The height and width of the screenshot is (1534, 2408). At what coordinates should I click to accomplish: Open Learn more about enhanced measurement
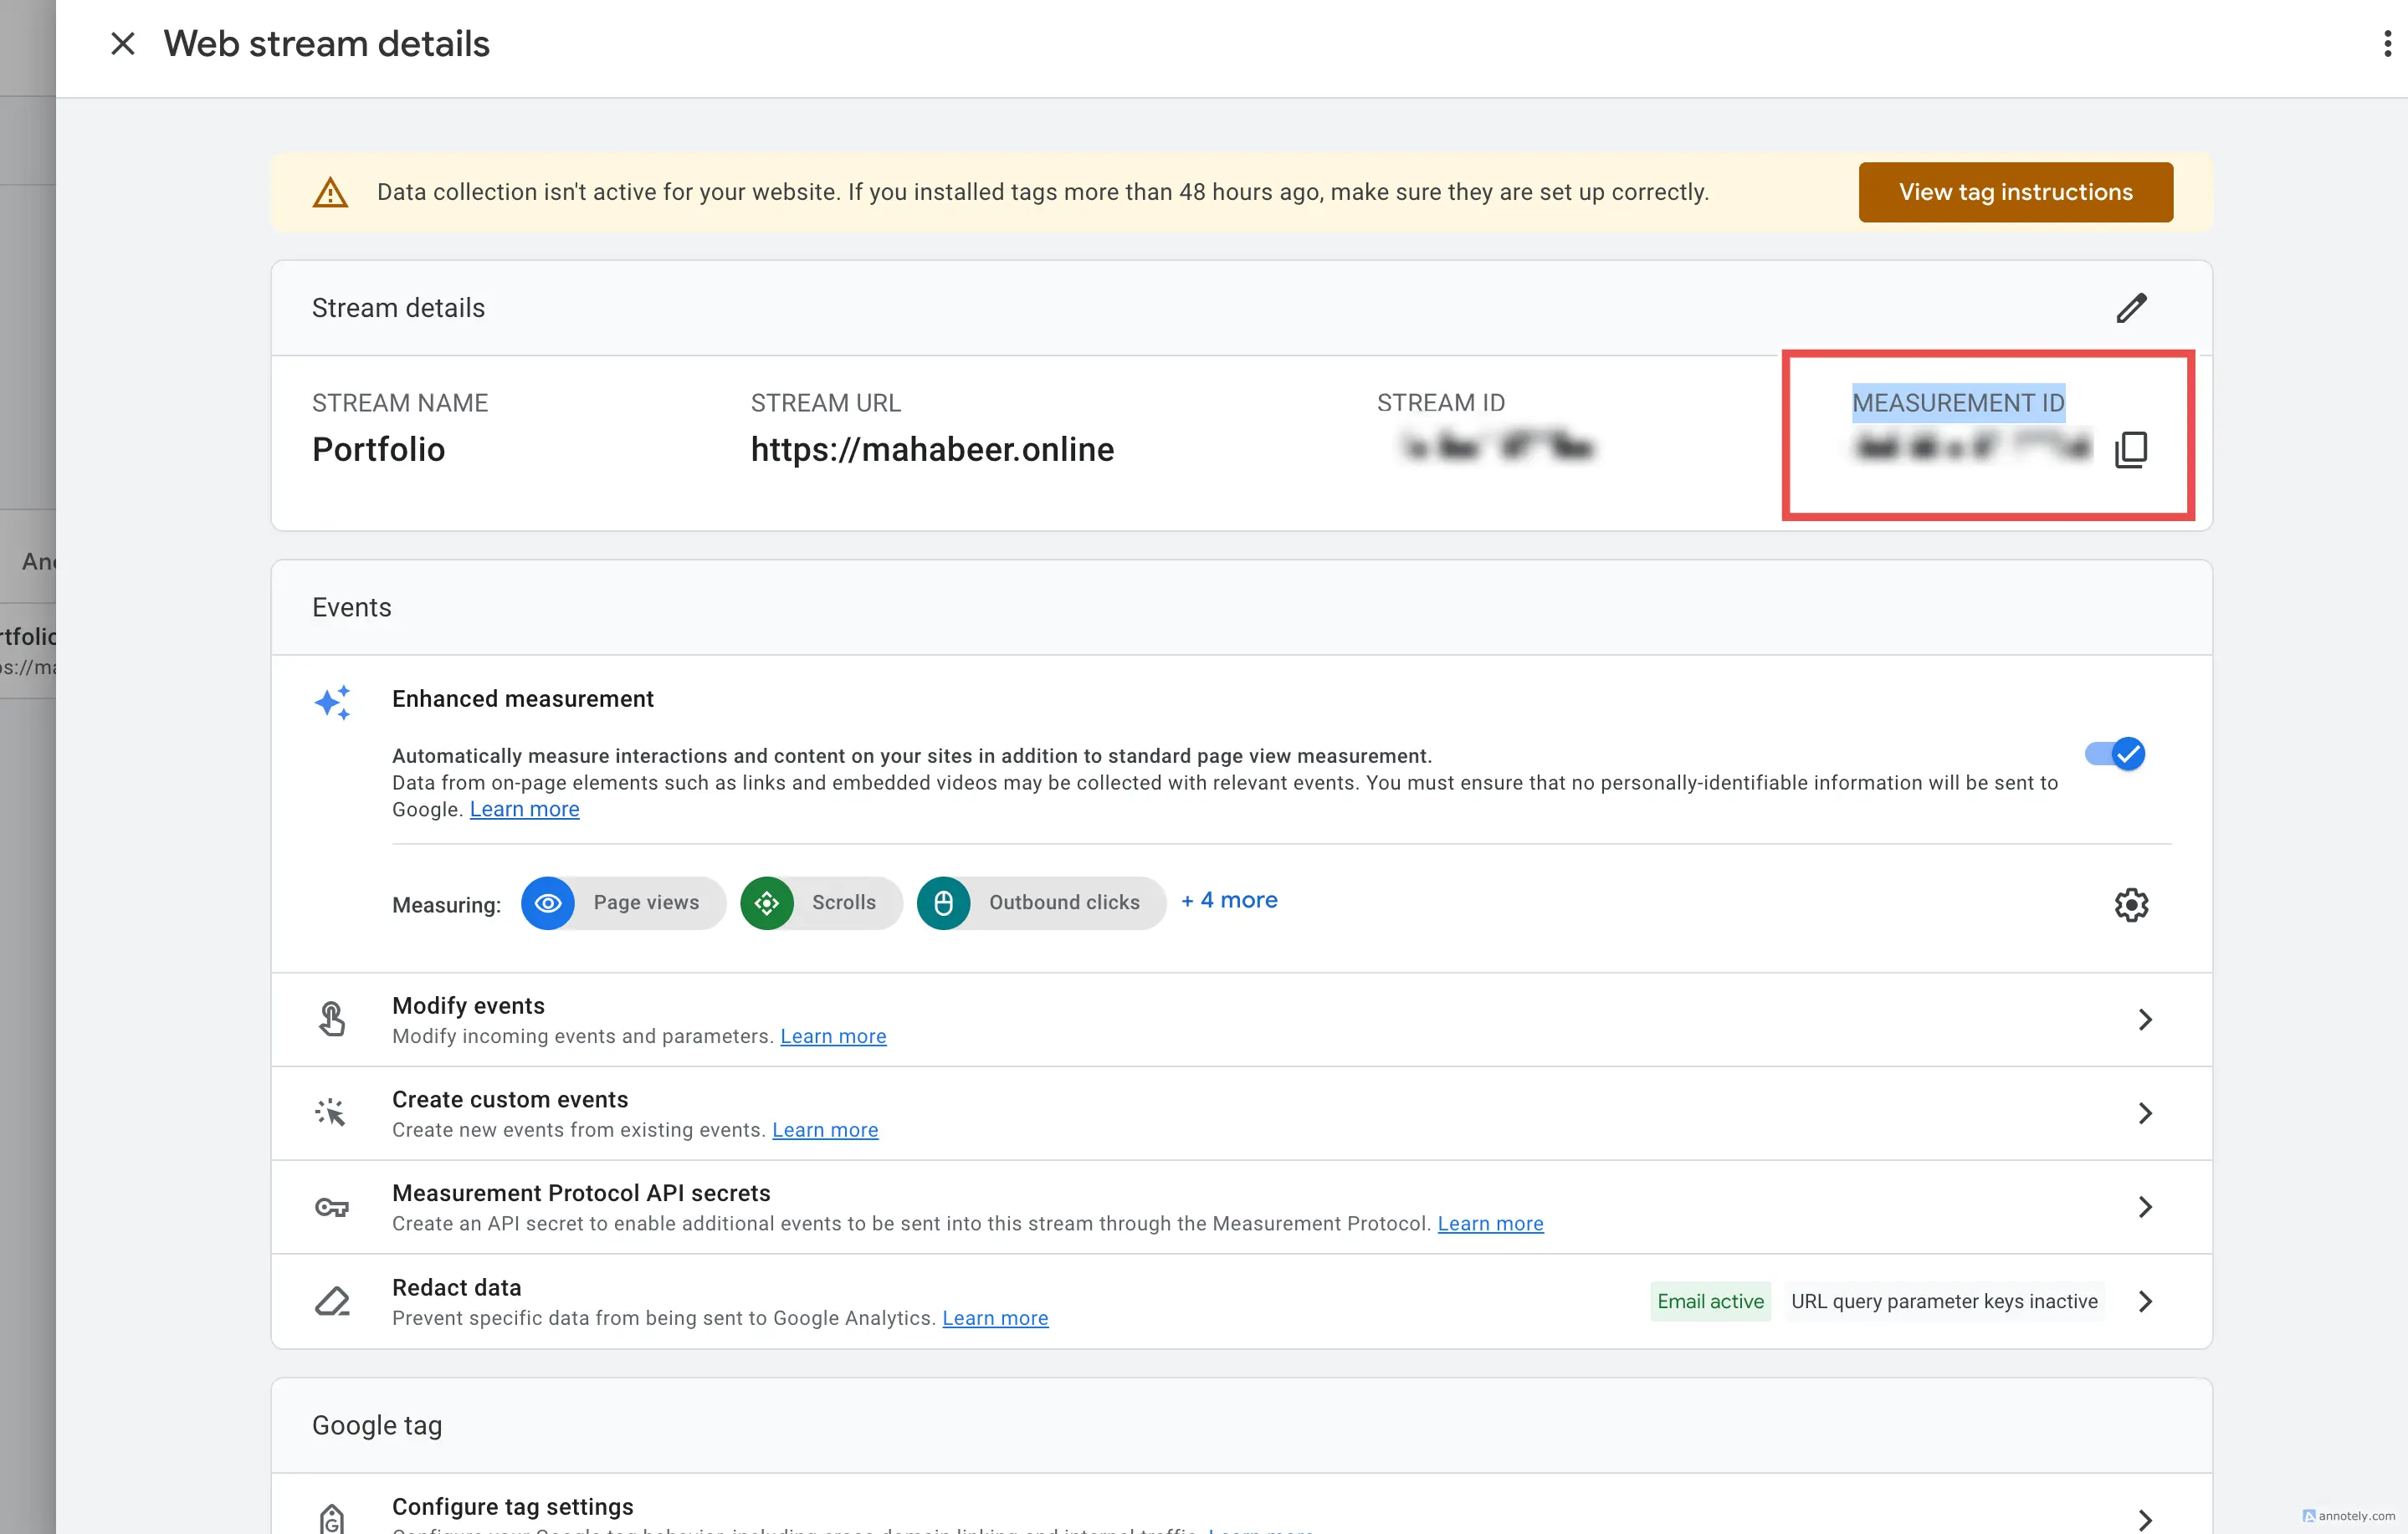524,809
